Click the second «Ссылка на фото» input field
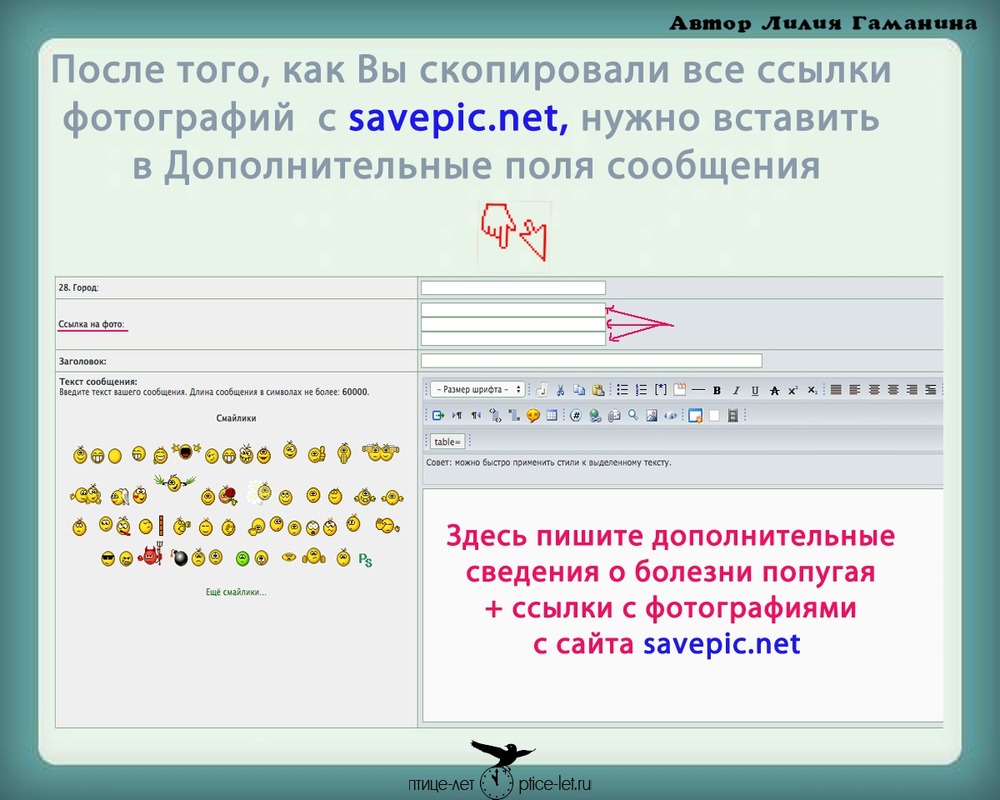 coord(513,324)
